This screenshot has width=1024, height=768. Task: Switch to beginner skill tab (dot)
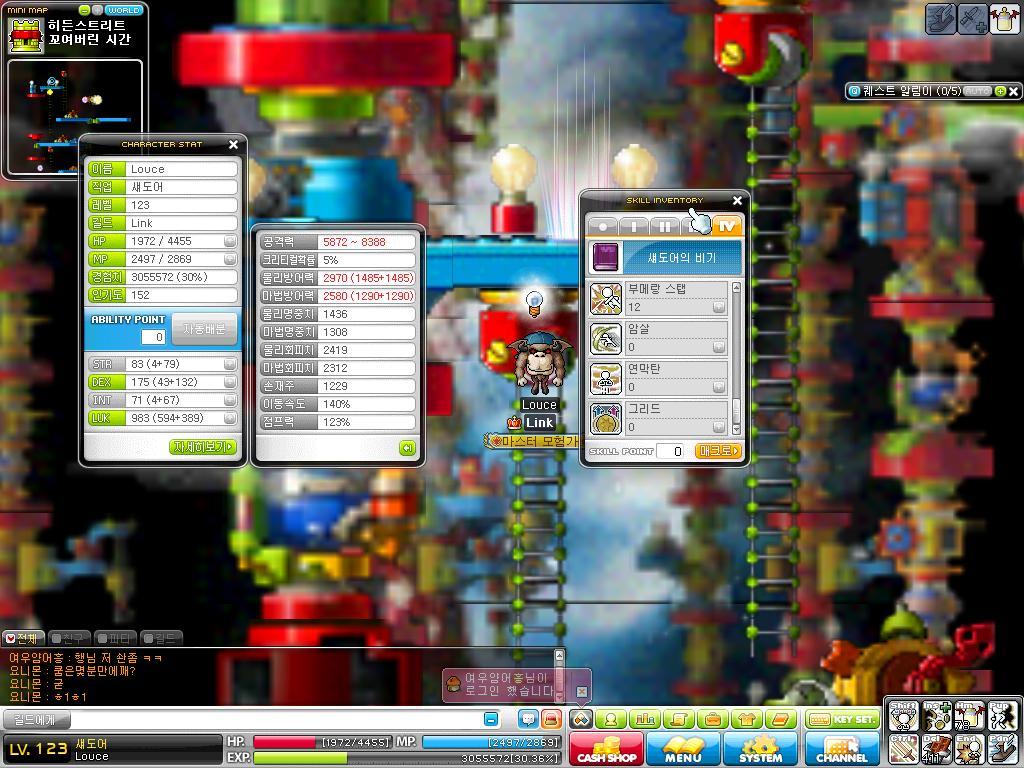point(603,226)
